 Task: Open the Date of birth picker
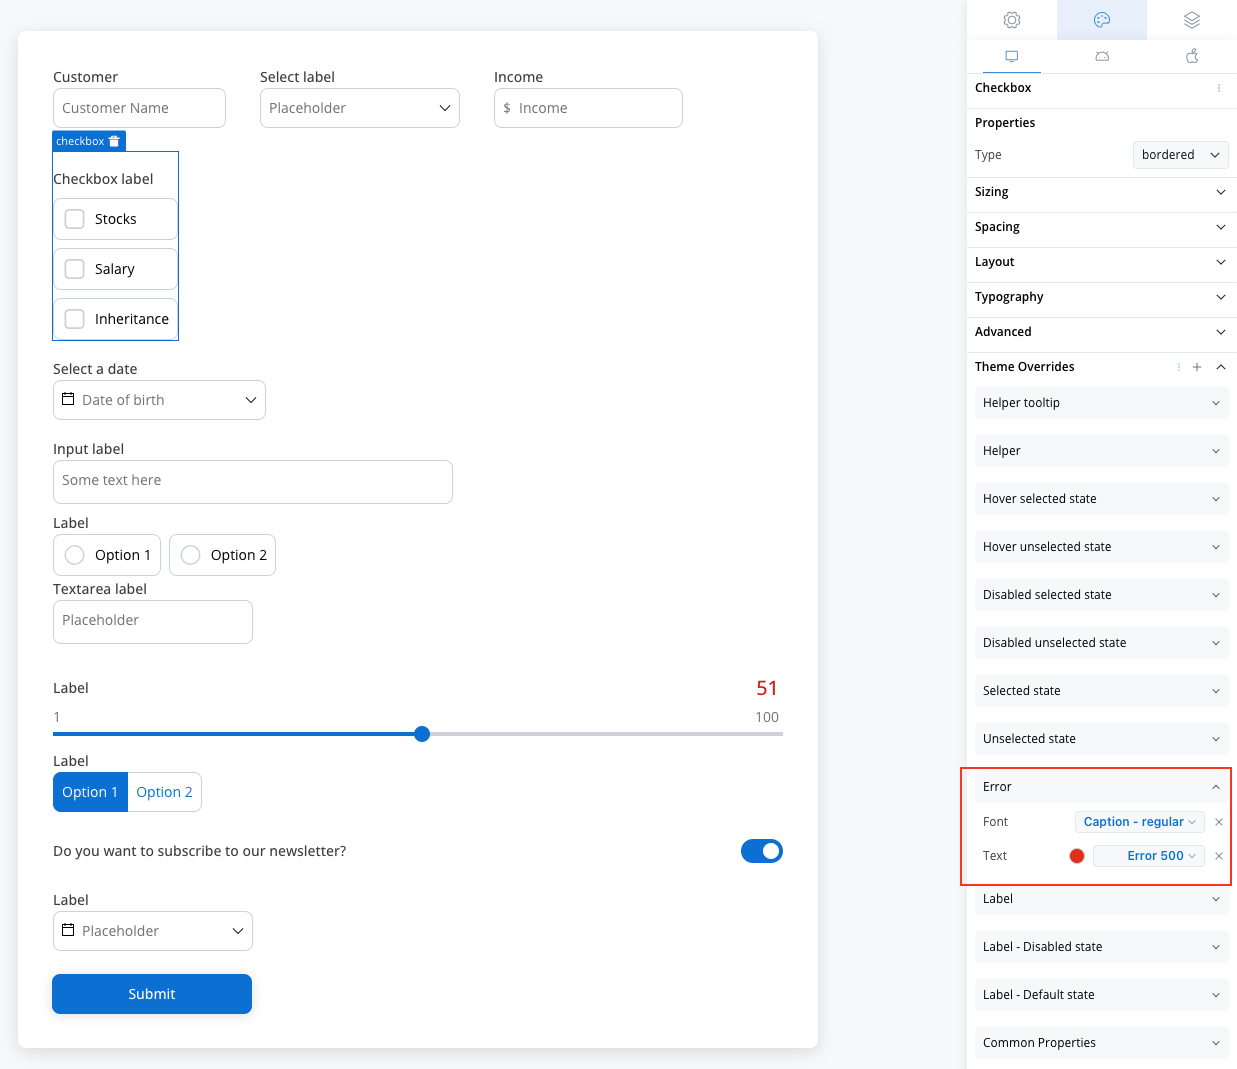(159, 400)
